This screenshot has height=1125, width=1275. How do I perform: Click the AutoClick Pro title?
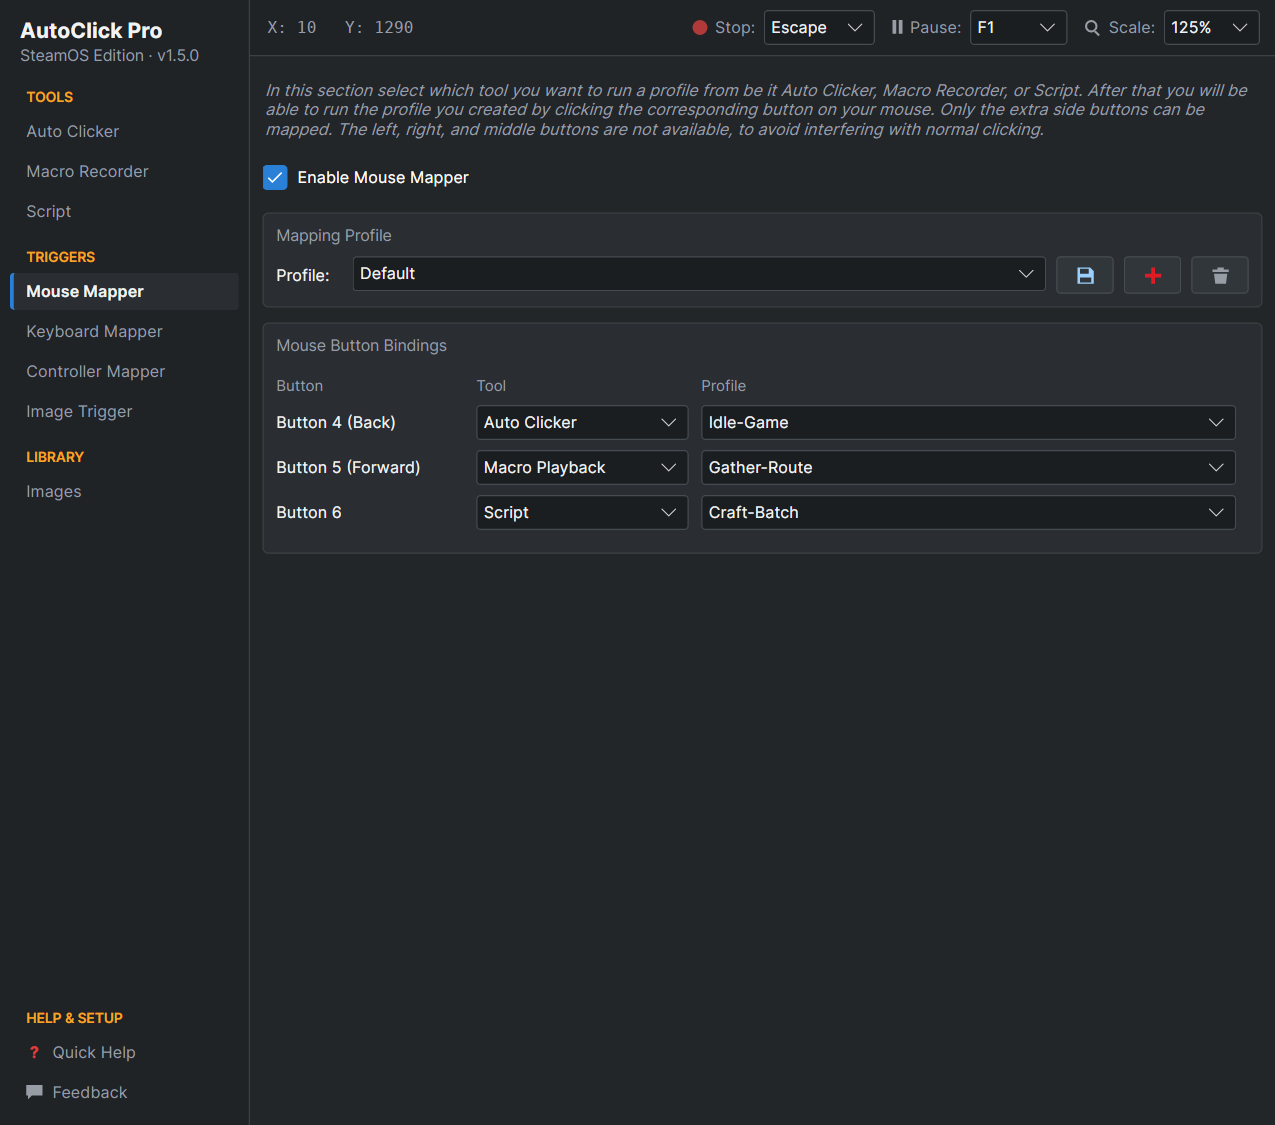pos(91,30)
